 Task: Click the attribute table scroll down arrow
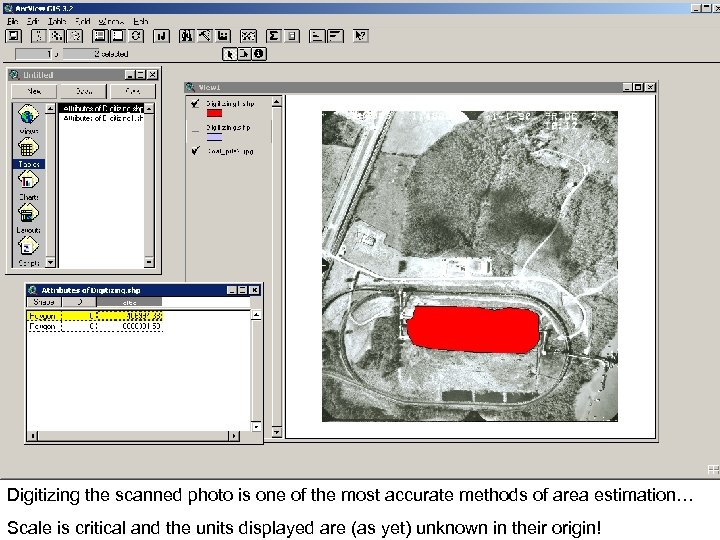click(256, 427)
